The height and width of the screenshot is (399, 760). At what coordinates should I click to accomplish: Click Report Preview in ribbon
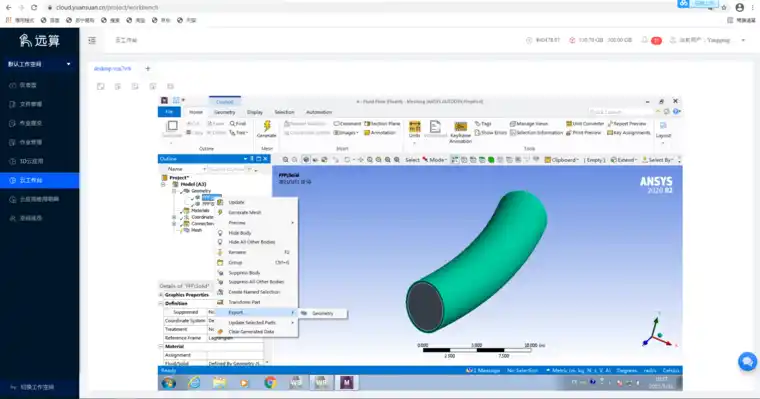[627, 124]
